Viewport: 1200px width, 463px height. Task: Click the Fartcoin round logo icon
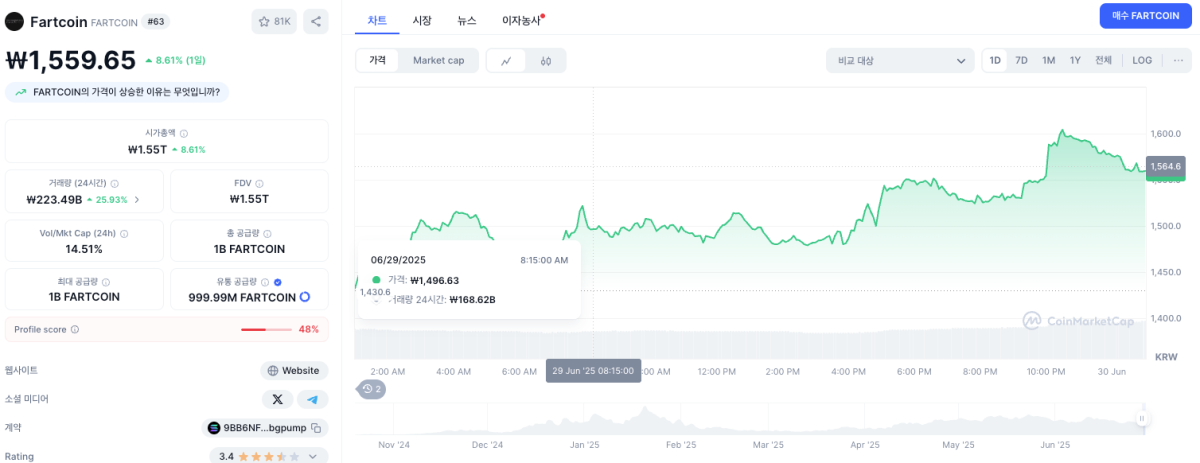coord(15,21)
